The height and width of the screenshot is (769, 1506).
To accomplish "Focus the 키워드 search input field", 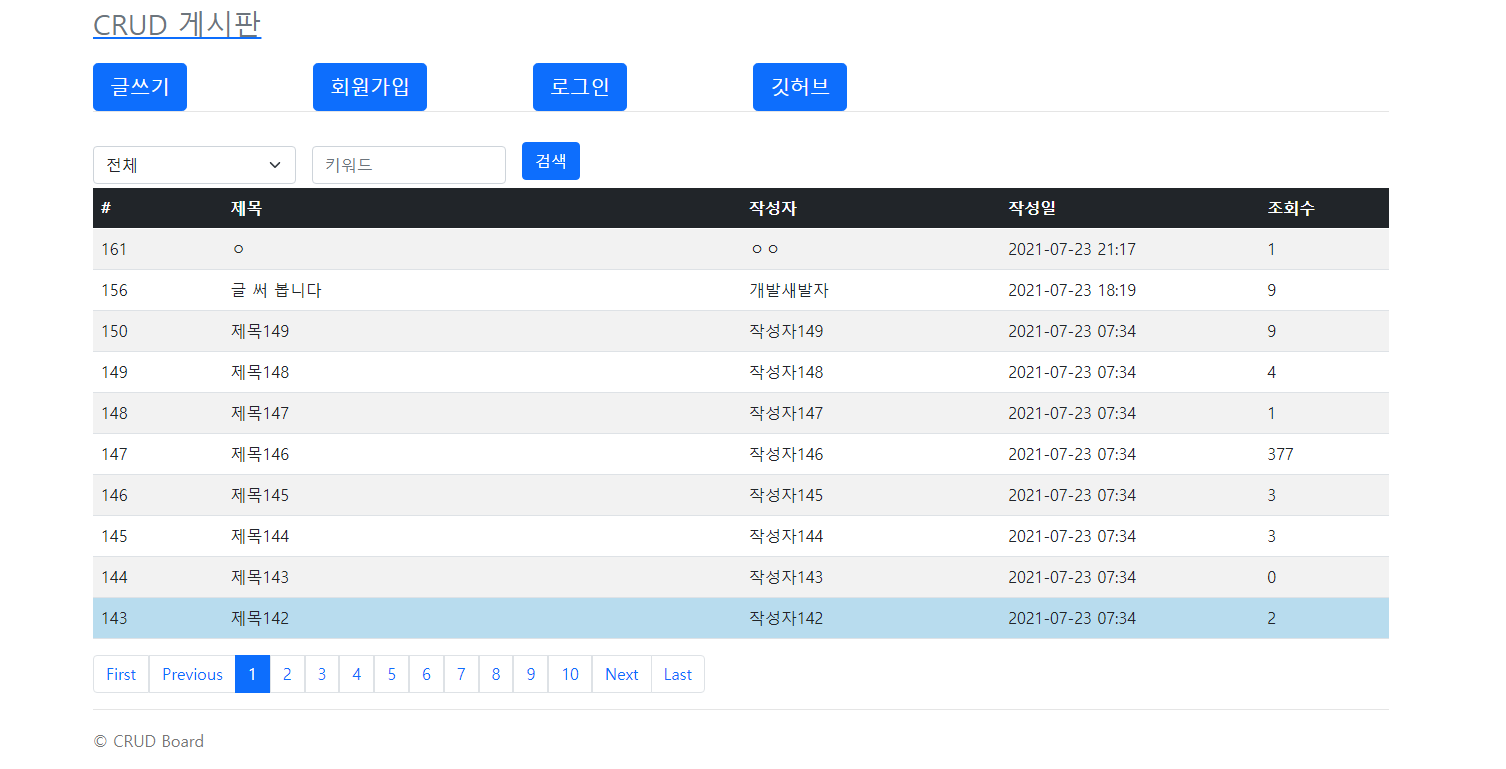I will pyautogui.click(x=409, y=165).
